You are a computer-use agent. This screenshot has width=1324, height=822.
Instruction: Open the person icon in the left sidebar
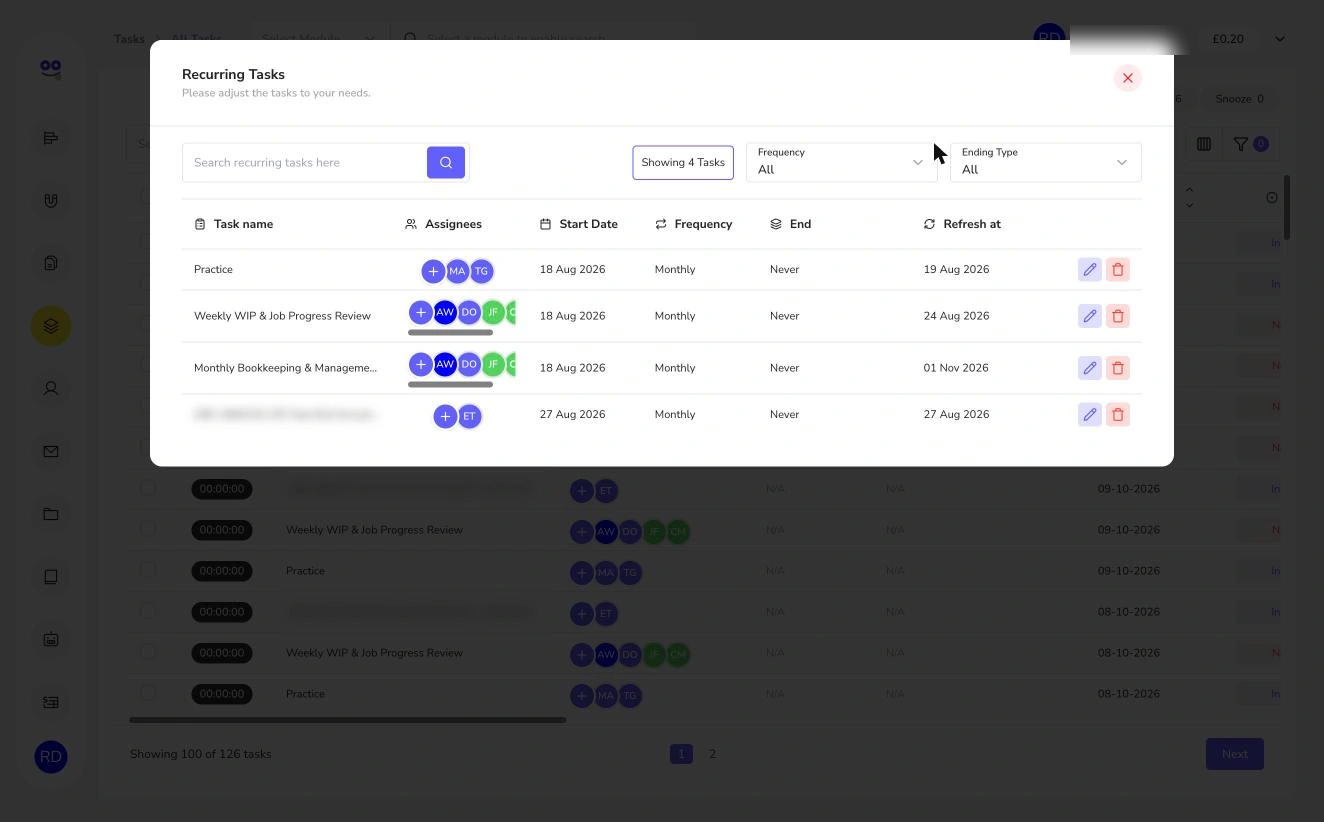[x=51, y=388]
